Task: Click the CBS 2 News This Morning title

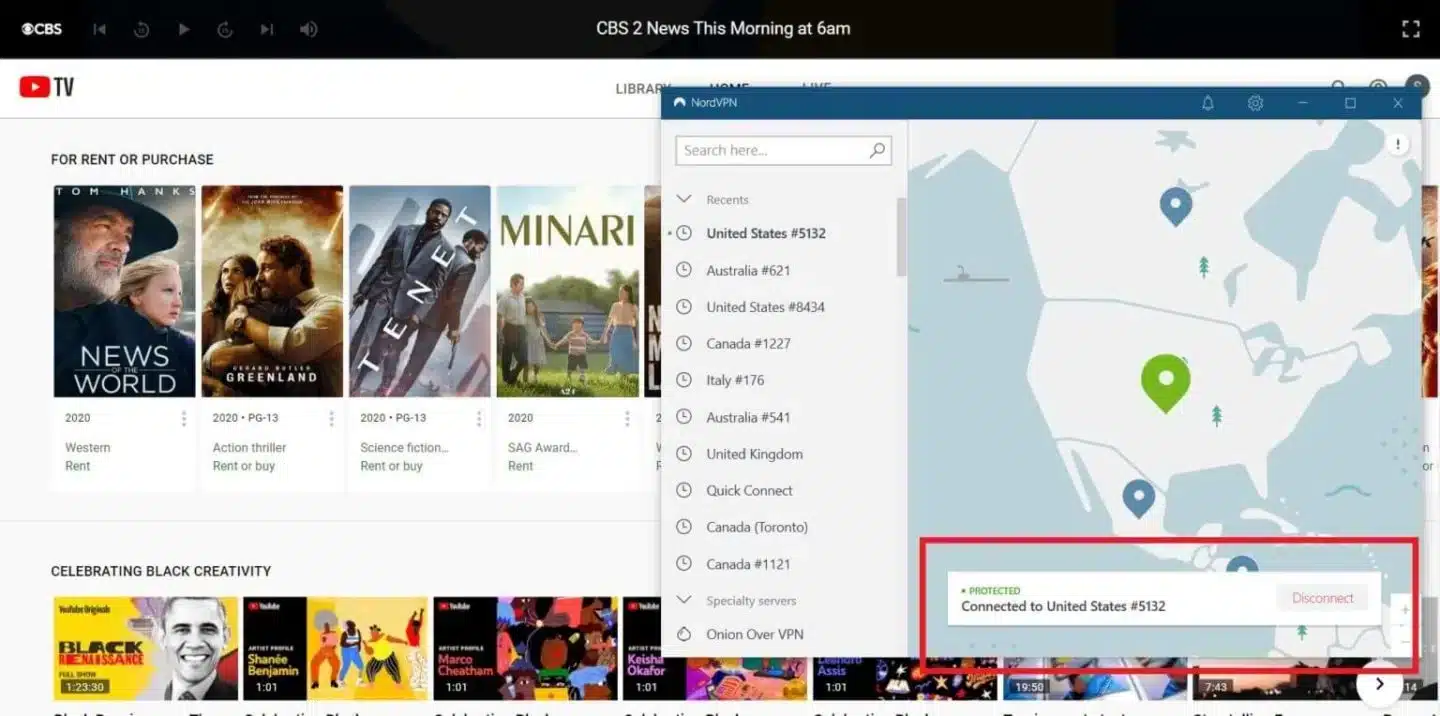Action: (723, 28)
